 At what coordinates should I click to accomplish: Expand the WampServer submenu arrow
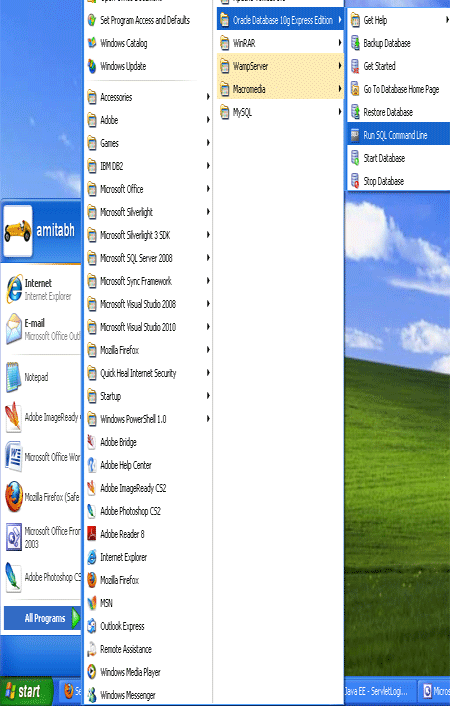(340, 66)
